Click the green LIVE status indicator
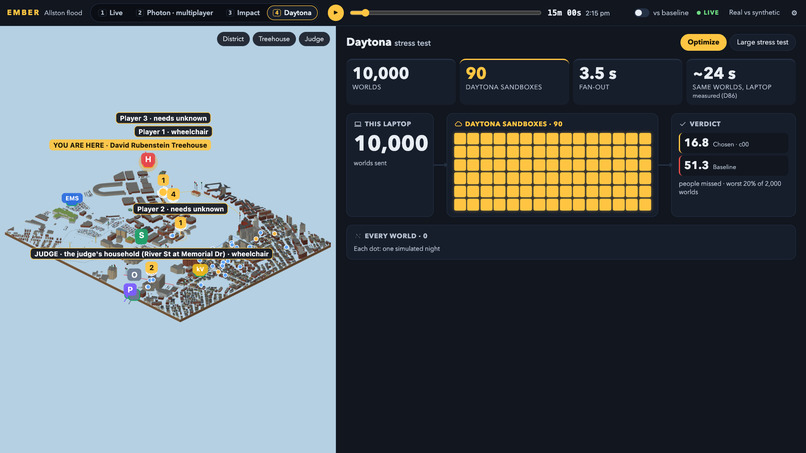 [x=708, y=13]
